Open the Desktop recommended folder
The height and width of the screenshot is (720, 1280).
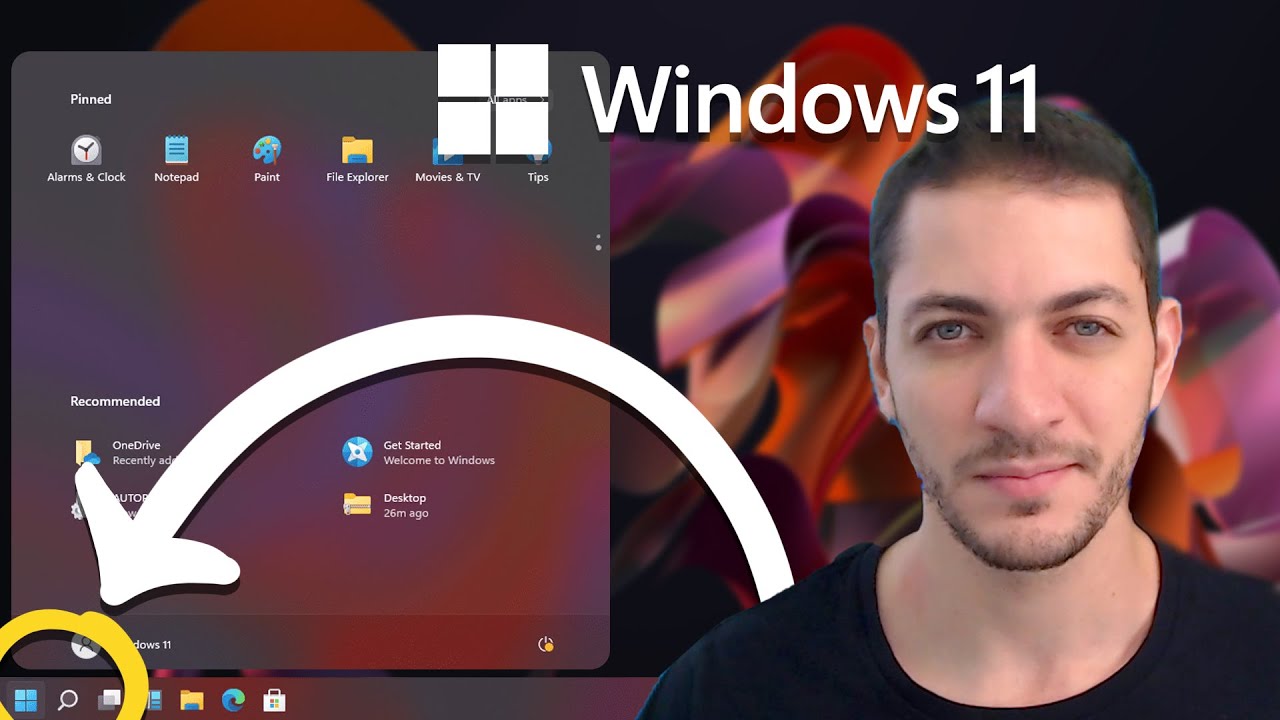coord(386,505)
